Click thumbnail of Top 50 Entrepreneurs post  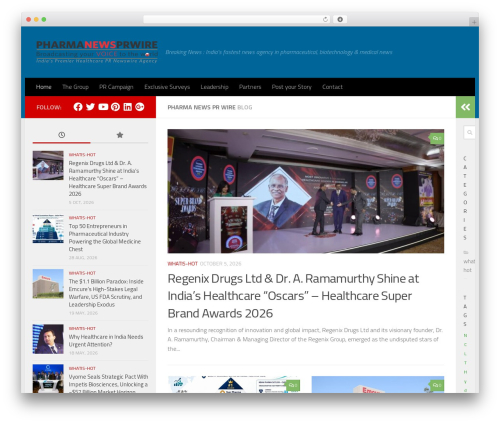48,229
